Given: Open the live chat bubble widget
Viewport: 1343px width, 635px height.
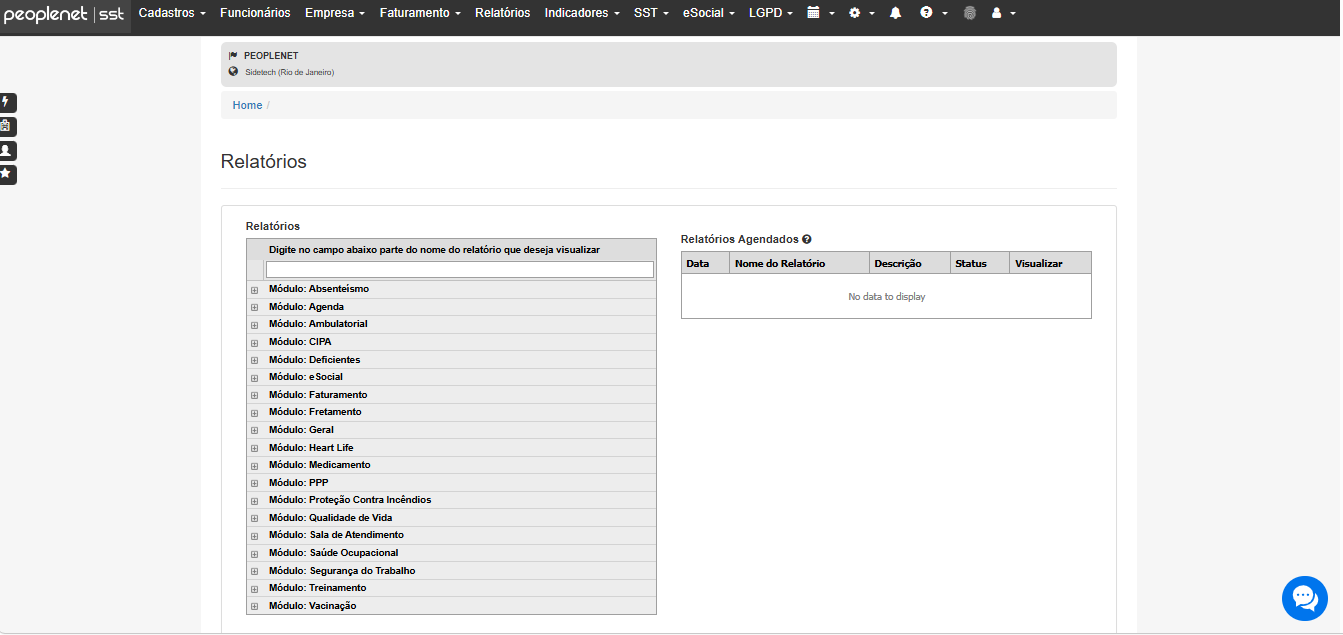Looking at the screenshot, I should click(1304, 598).
